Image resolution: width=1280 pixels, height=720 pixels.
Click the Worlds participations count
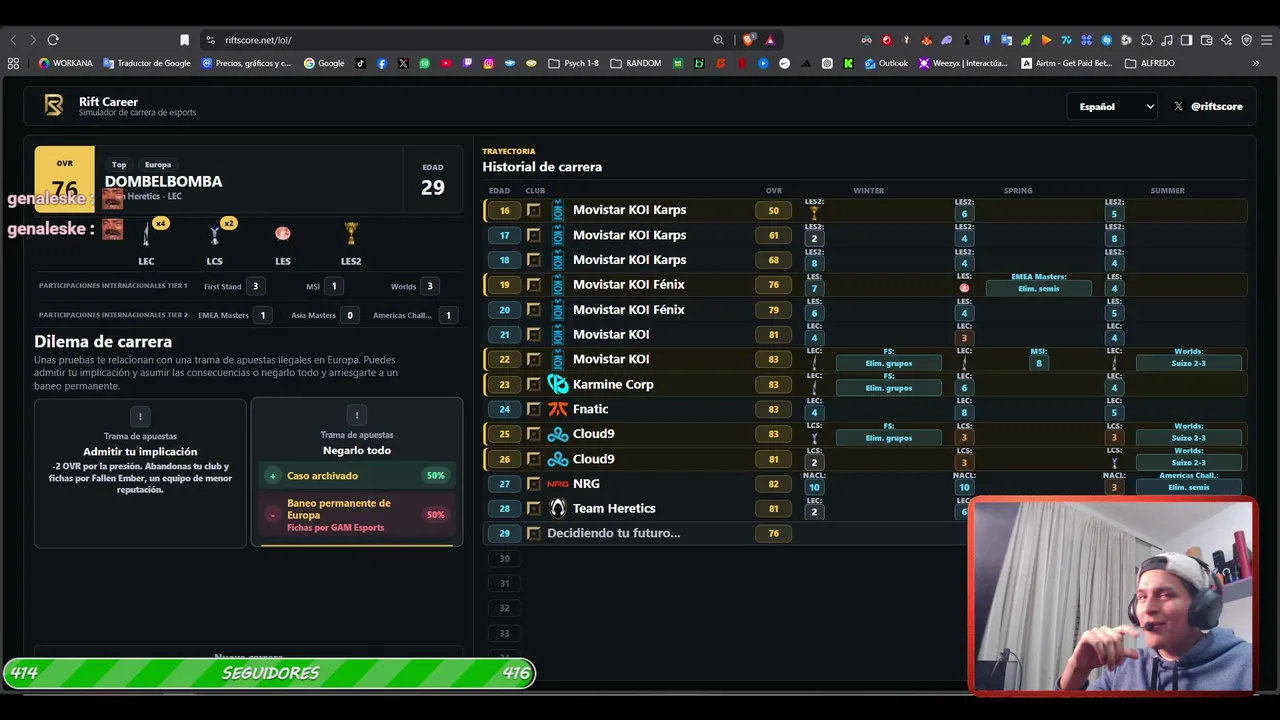[x=430, y=286]
